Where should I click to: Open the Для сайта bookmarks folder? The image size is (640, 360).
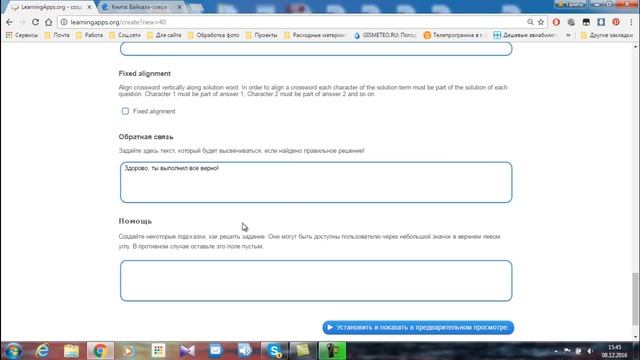(x=164, y=35)
